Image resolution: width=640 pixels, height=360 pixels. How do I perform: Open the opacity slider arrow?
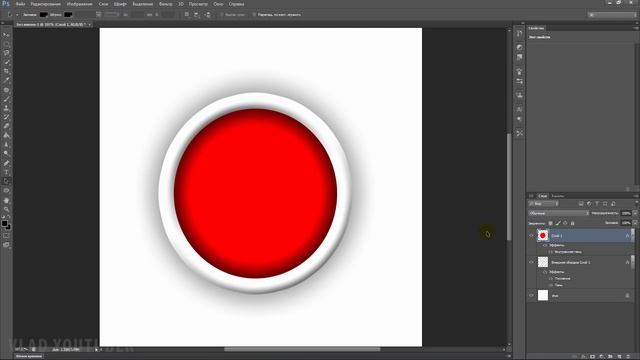[x=635, y=213]
